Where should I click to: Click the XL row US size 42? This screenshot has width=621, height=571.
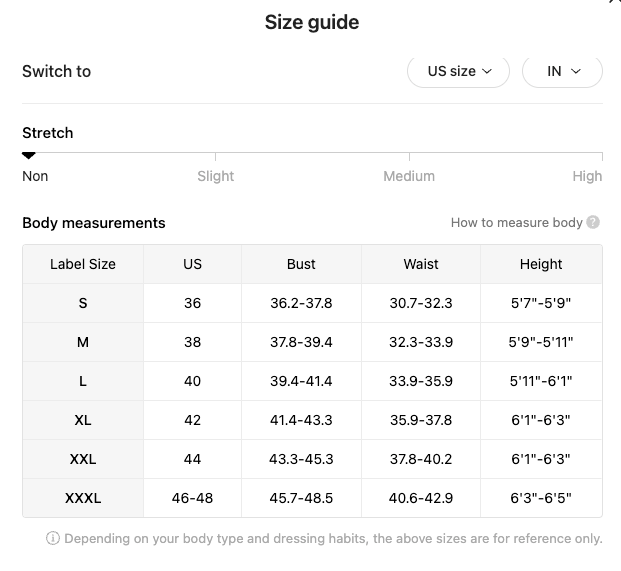click(192, 420)
